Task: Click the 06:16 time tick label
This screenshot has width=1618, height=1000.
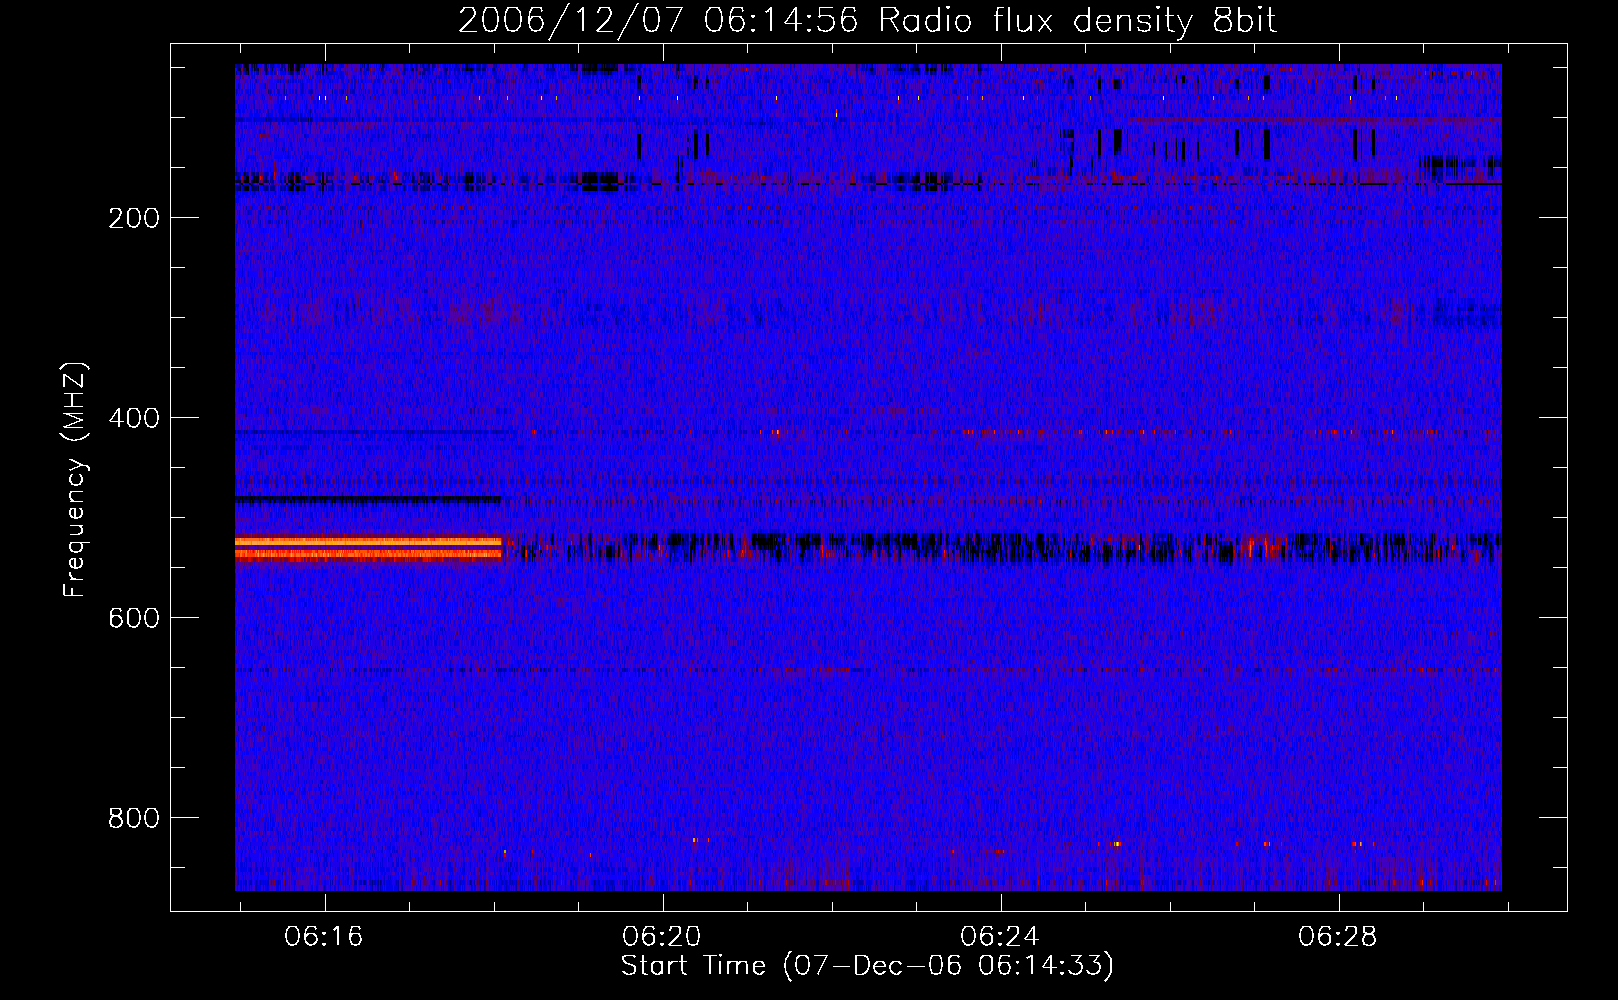Action: tap(324, 937)
